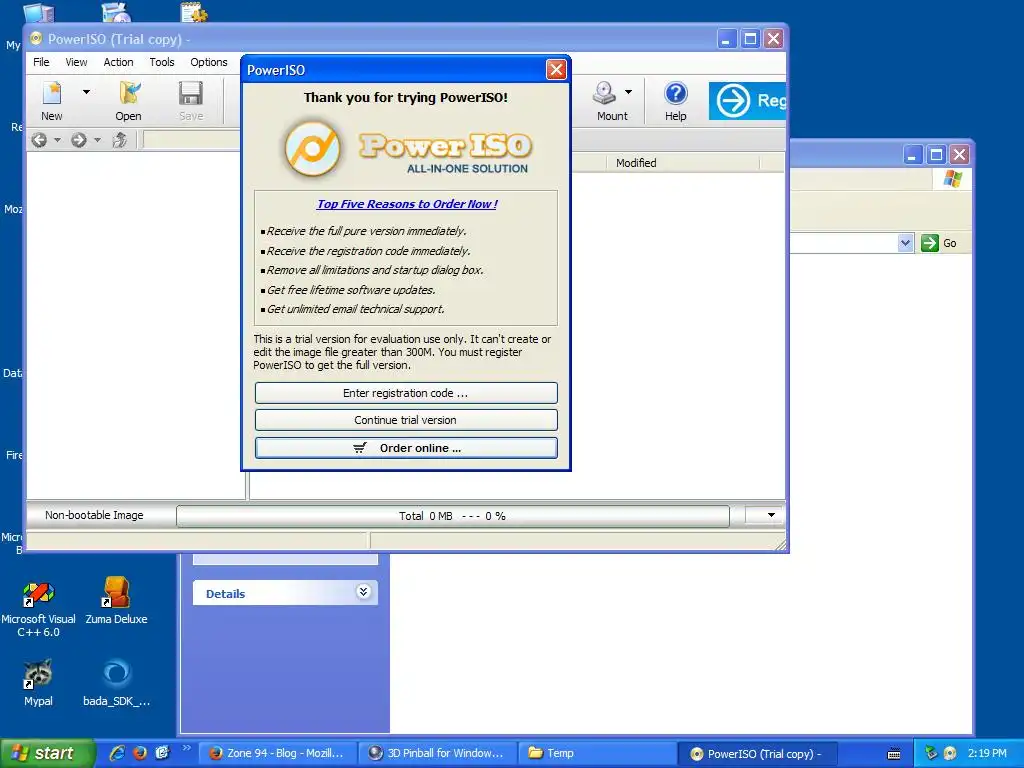Click the PowerISO system tray icon
The image size is (1024, 768).
951,754
